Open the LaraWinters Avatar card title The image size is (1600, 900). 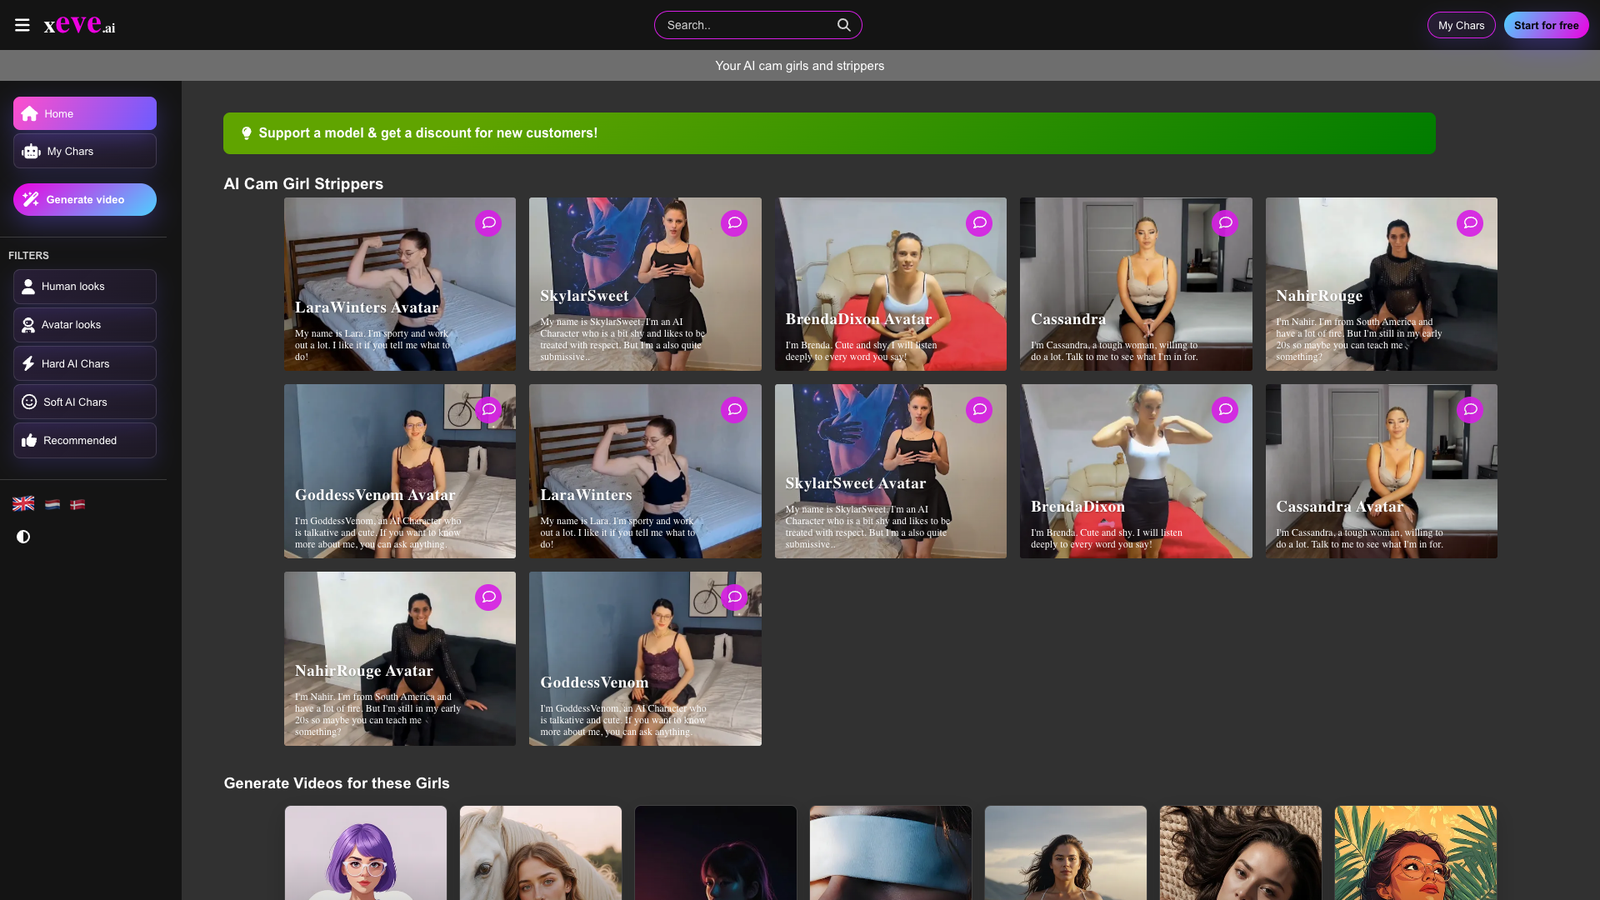click(x=367, y=308)
